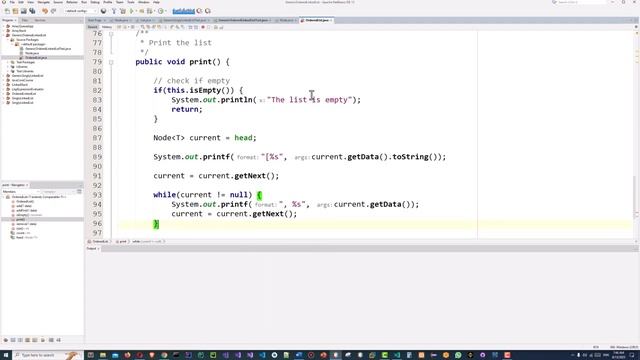The height and width of the screenshot is (360, 640).
Task: Click the New Project toolbar icon
Action: (x=15, y=11)
